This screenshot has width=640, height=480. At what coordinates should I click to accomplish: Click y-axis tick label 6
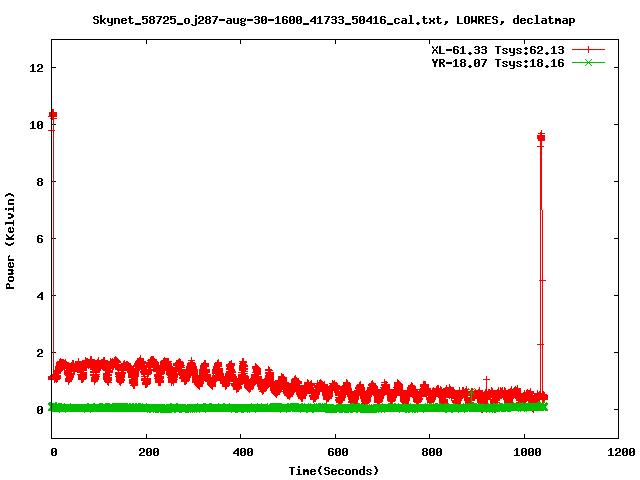click(x=40, y=239)
